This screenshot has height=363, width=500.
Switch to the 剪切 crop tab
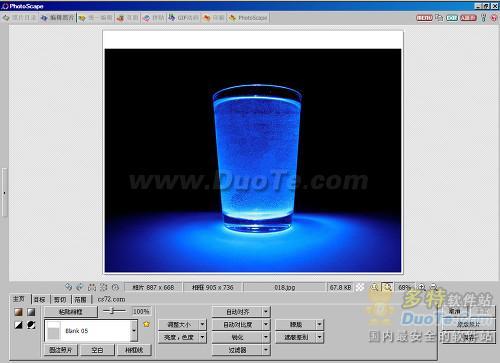[x=60, y=300]
